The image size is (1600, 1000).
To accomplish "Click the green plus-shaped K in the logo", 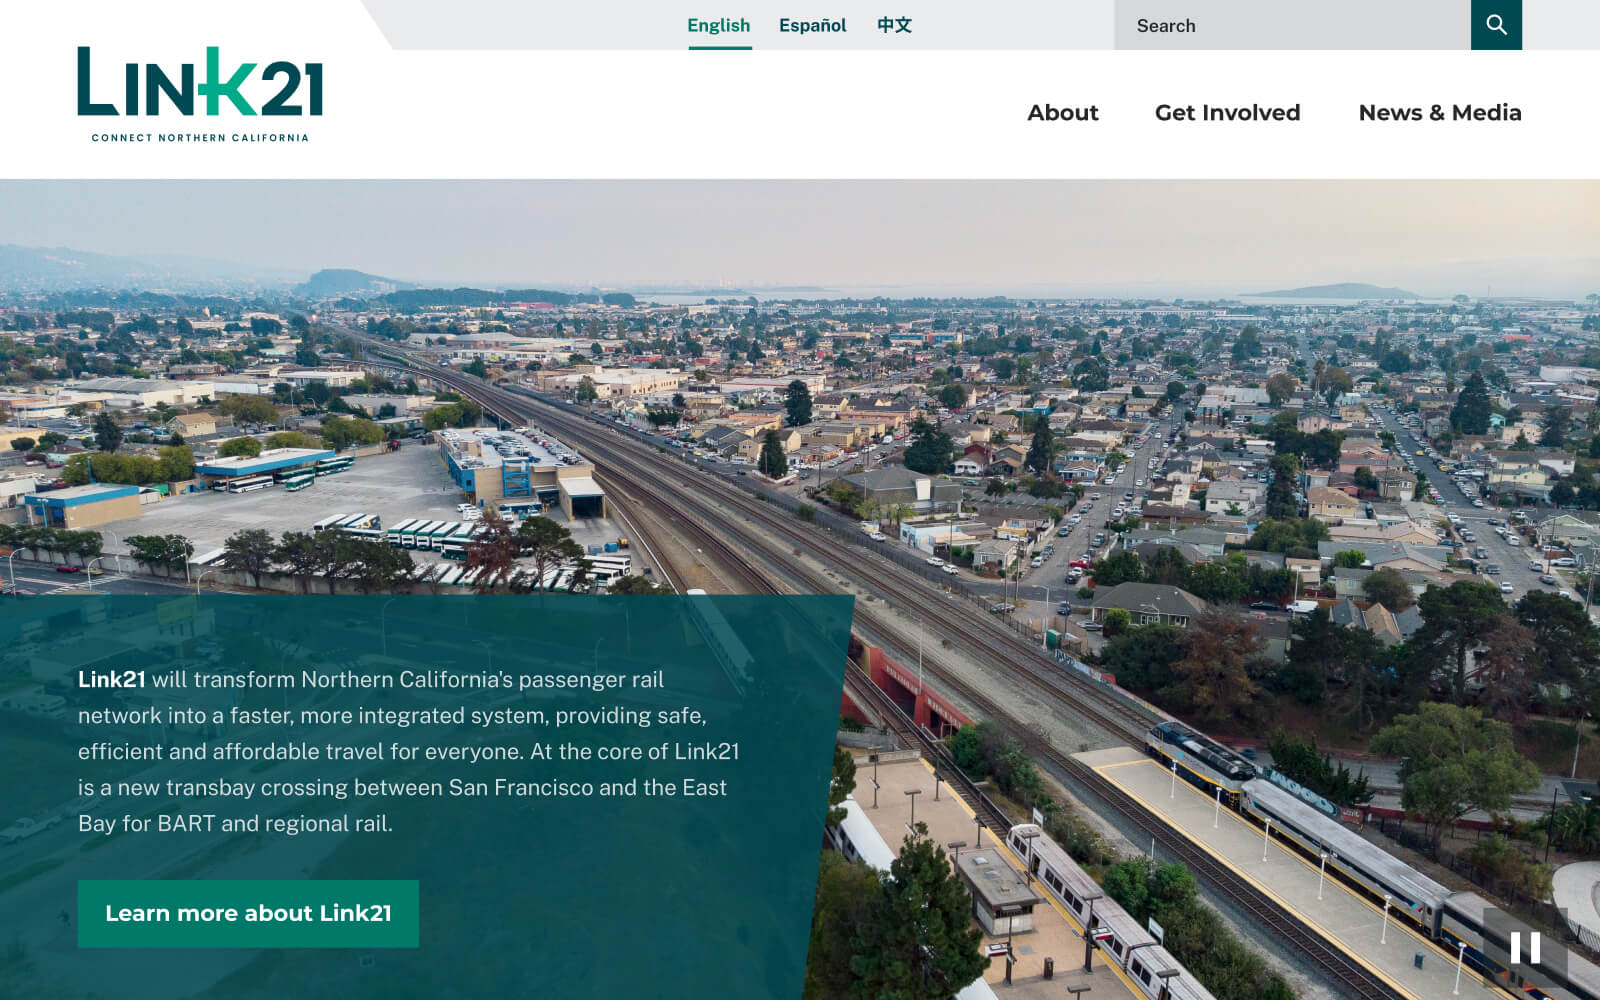I will pyautogui.click(x=224, y=84).
